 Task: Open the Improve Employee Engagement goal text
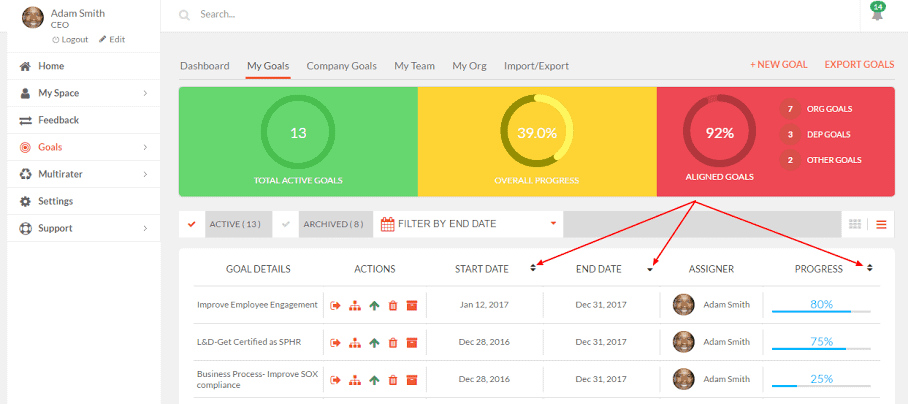pyautogui.click(x=257, y=305)
